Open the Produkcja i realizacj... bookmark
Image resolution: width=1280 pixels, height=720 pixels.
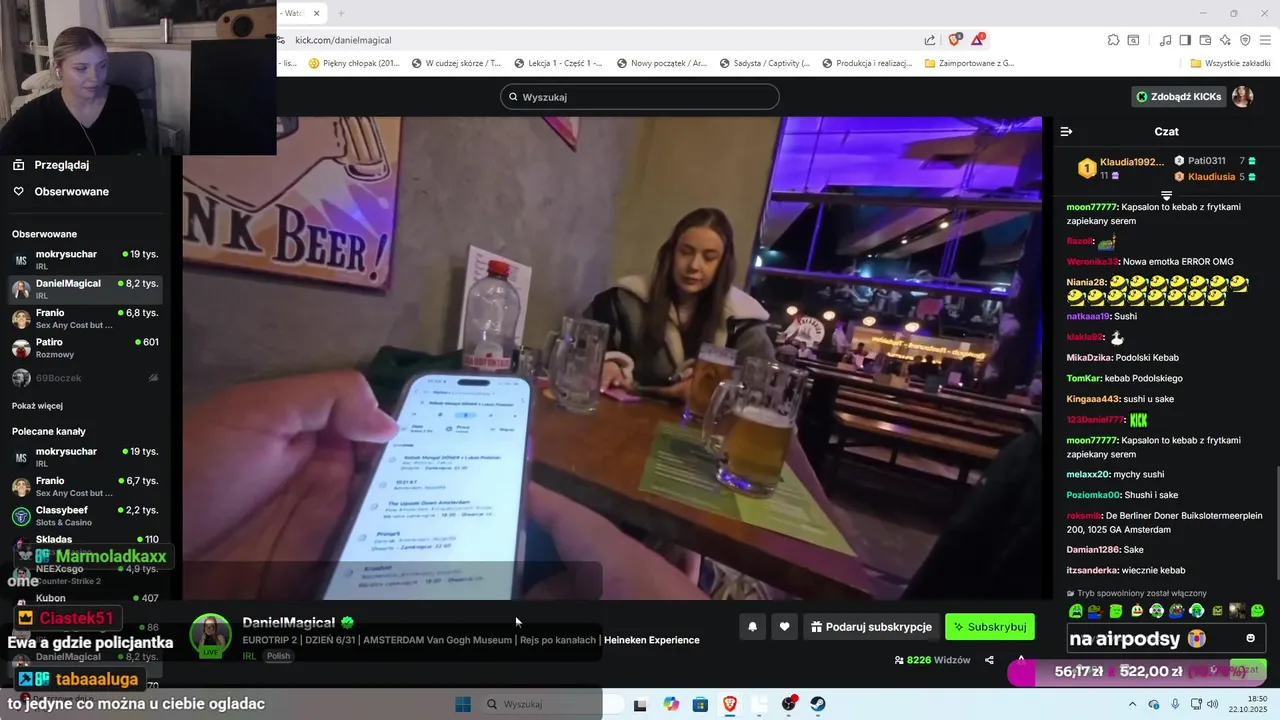tap(867, 63)
